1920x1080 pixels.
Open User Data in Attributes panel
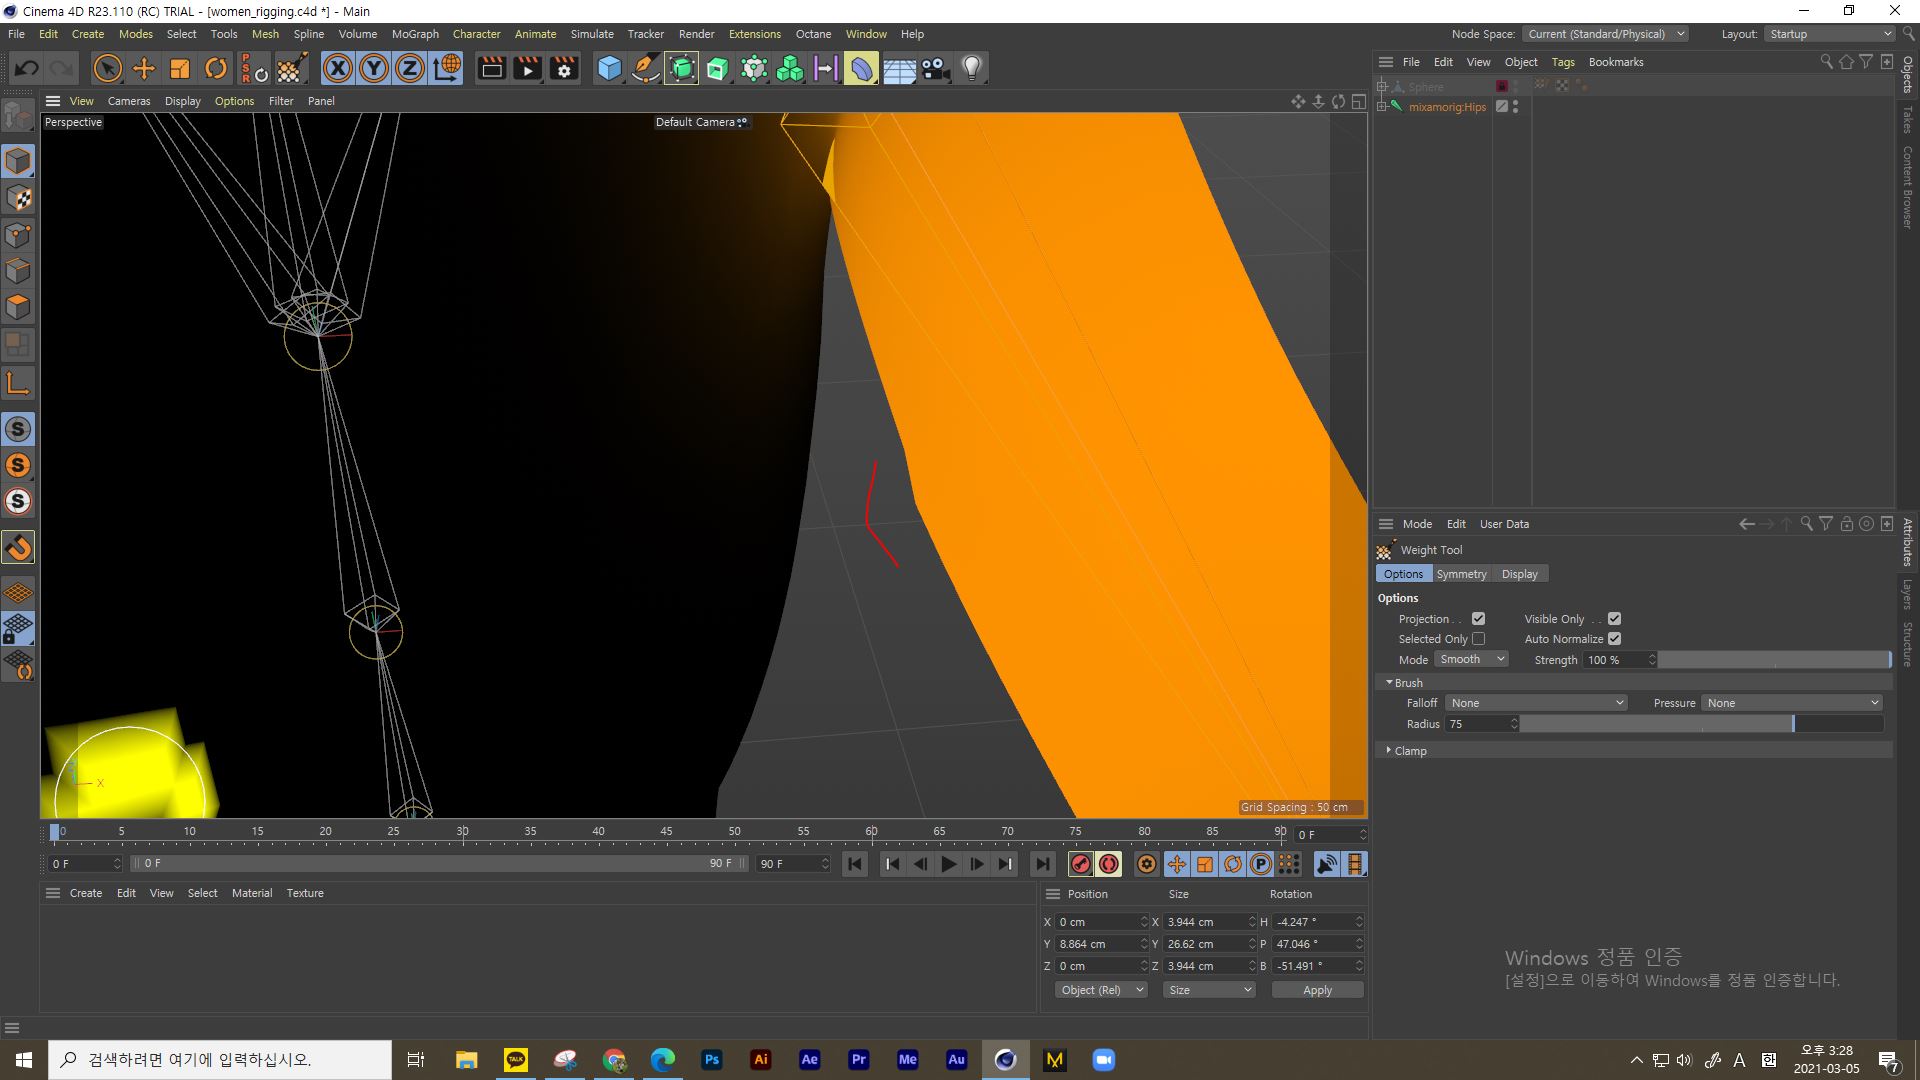click(1504, 524)
